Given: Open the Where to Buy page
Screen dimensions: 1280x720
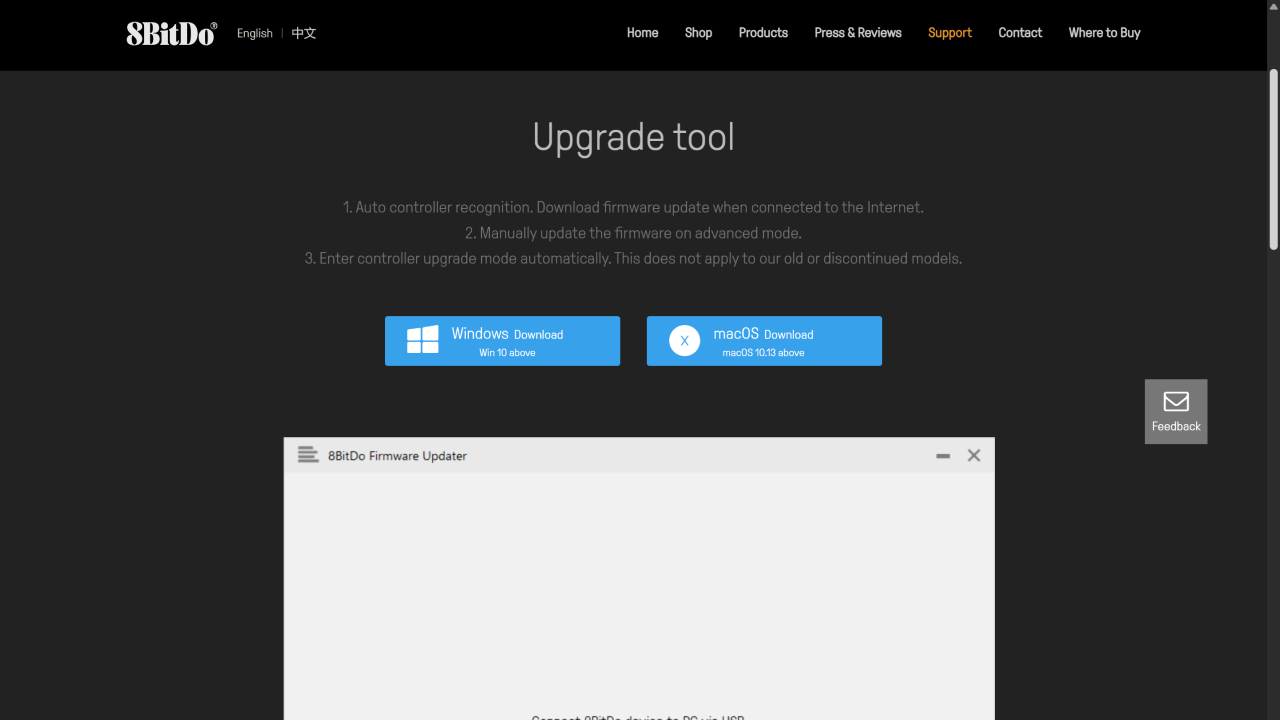Looking at the screenshot, I should point(1104,33).
